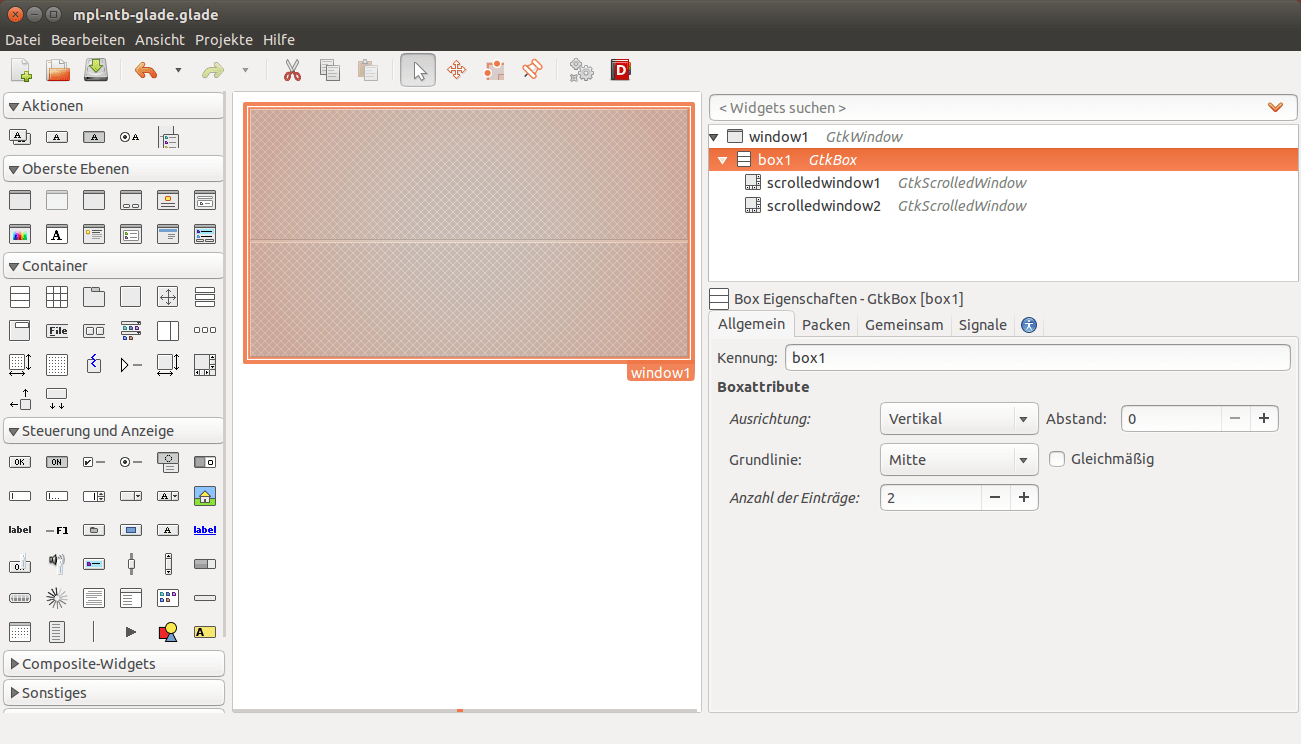Image resolution: width=1301 pixels, height=744 pixels.
Task: Open the Projekte menu
Action: coord(223,39)
